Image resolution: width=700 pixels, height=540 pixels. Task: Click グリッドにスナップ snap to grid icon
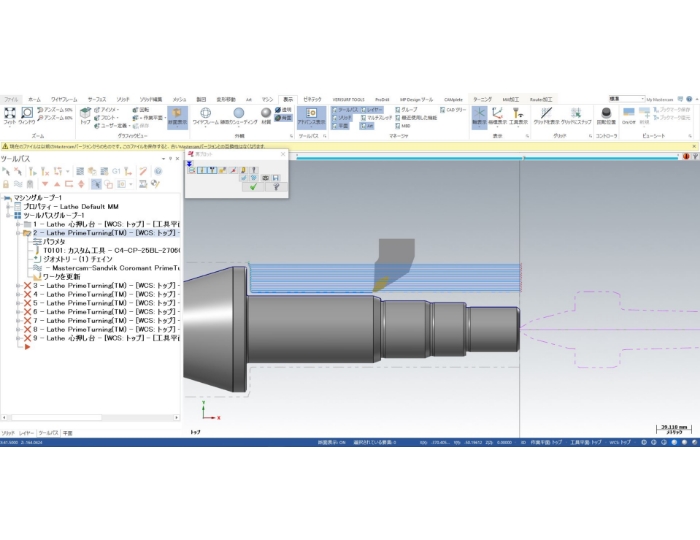tap(576, 113)
